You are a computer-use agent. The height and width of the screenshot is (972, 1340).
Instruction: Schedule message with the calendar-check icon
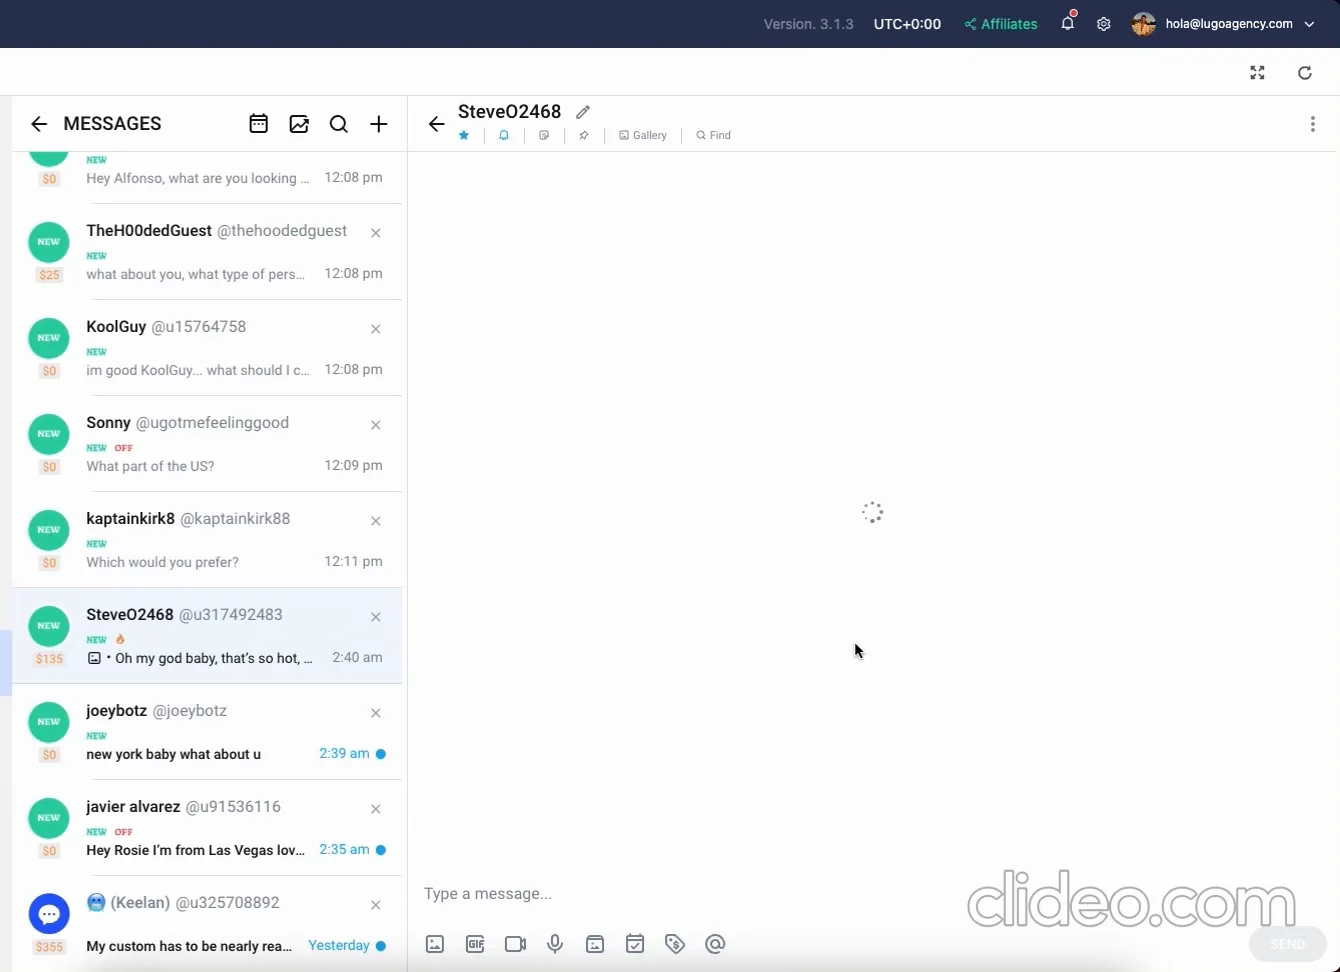tap(635, 944)
